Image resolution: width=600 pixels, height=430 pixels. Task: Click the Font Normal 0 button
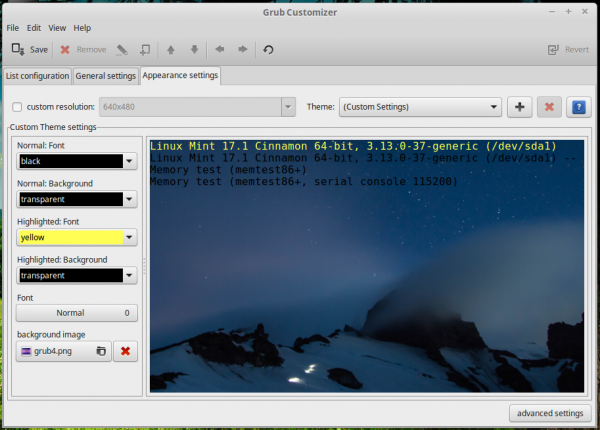[x=77, y=313]
